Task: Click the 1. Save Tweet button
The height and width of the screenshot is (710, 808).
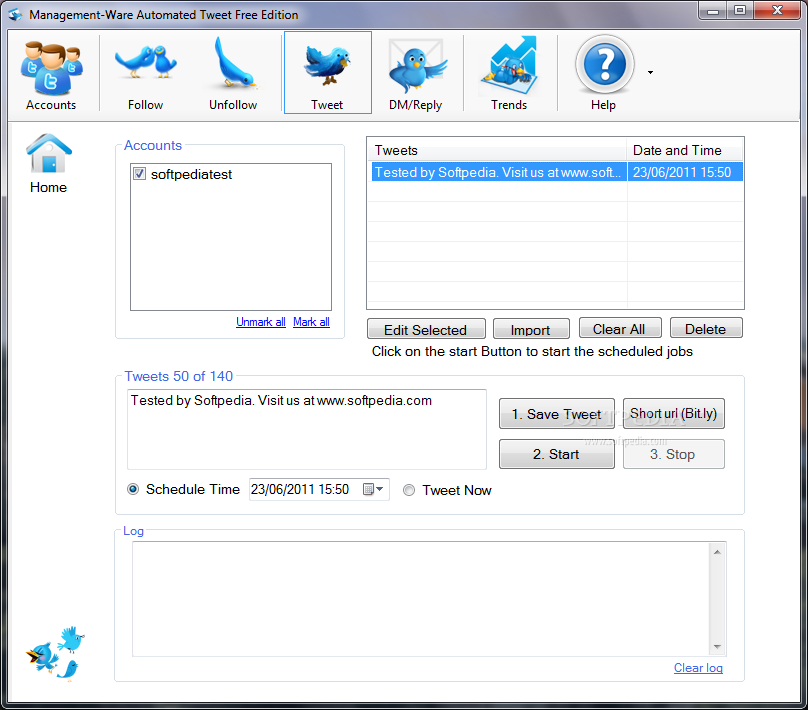Action: point(557,414)
